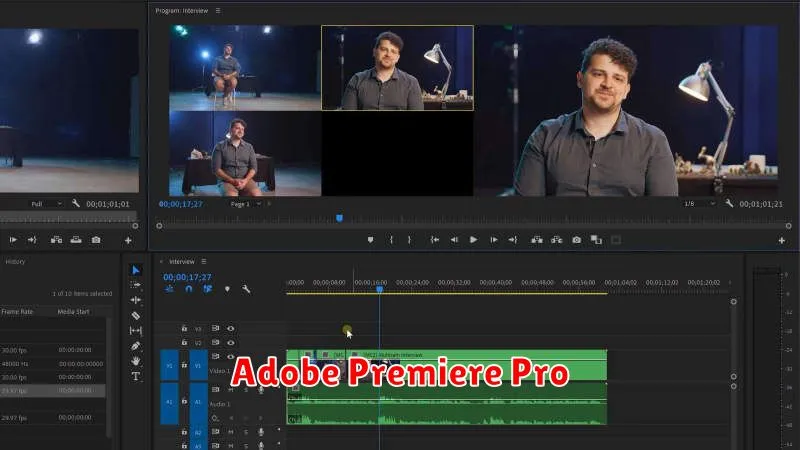The width and height of the screenshot is (800, 450).
Task: Add marker in Program monitor transport
Action: (x=370, y=240)
